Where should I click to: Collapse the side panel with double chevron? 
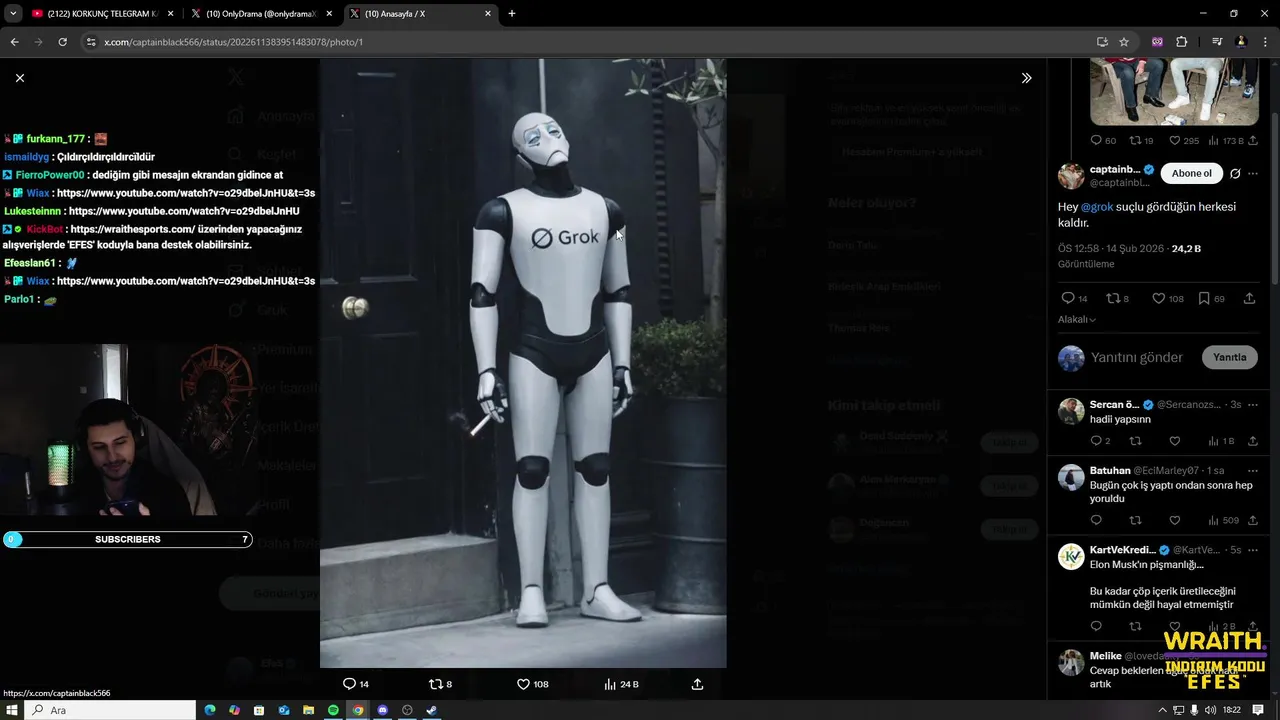[x=1026, y=78]
